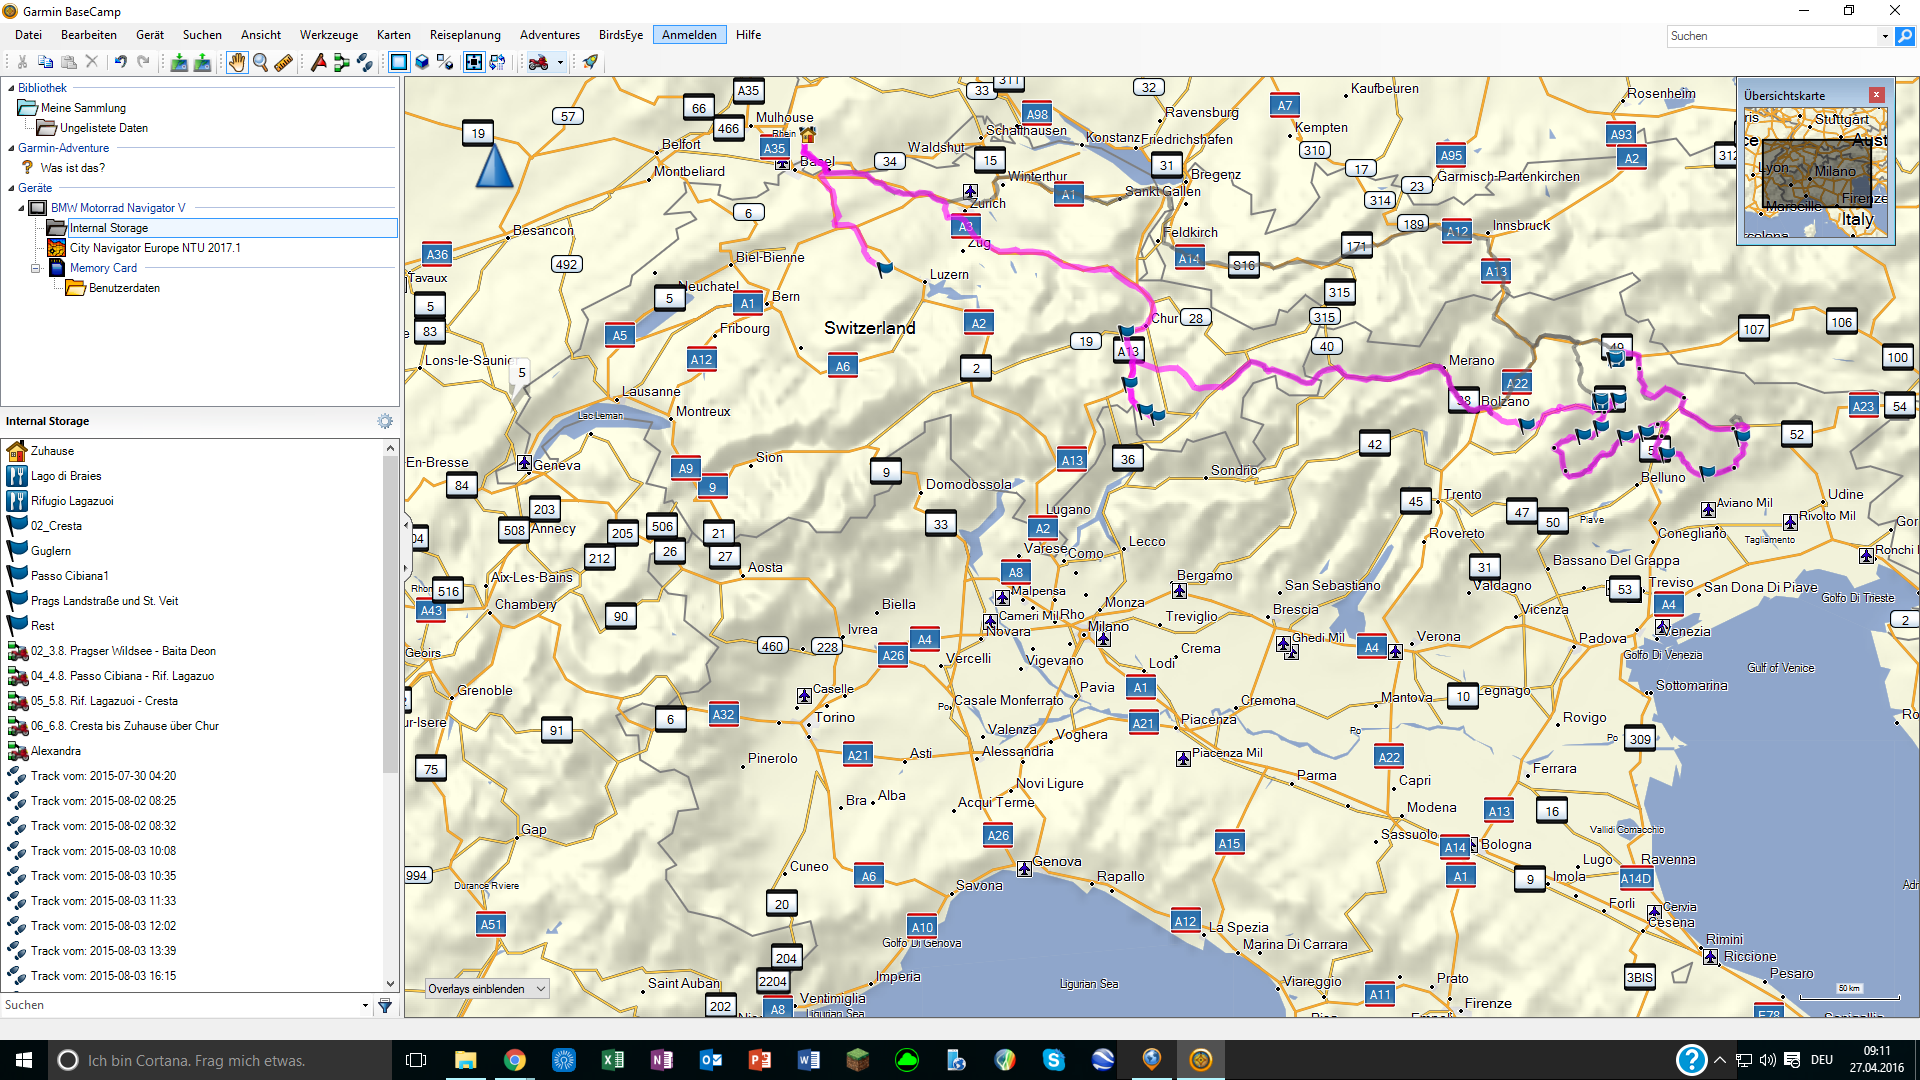Open the Reiseplanung menu
Screen dimensions: 1920x1080
pos(465,35)
